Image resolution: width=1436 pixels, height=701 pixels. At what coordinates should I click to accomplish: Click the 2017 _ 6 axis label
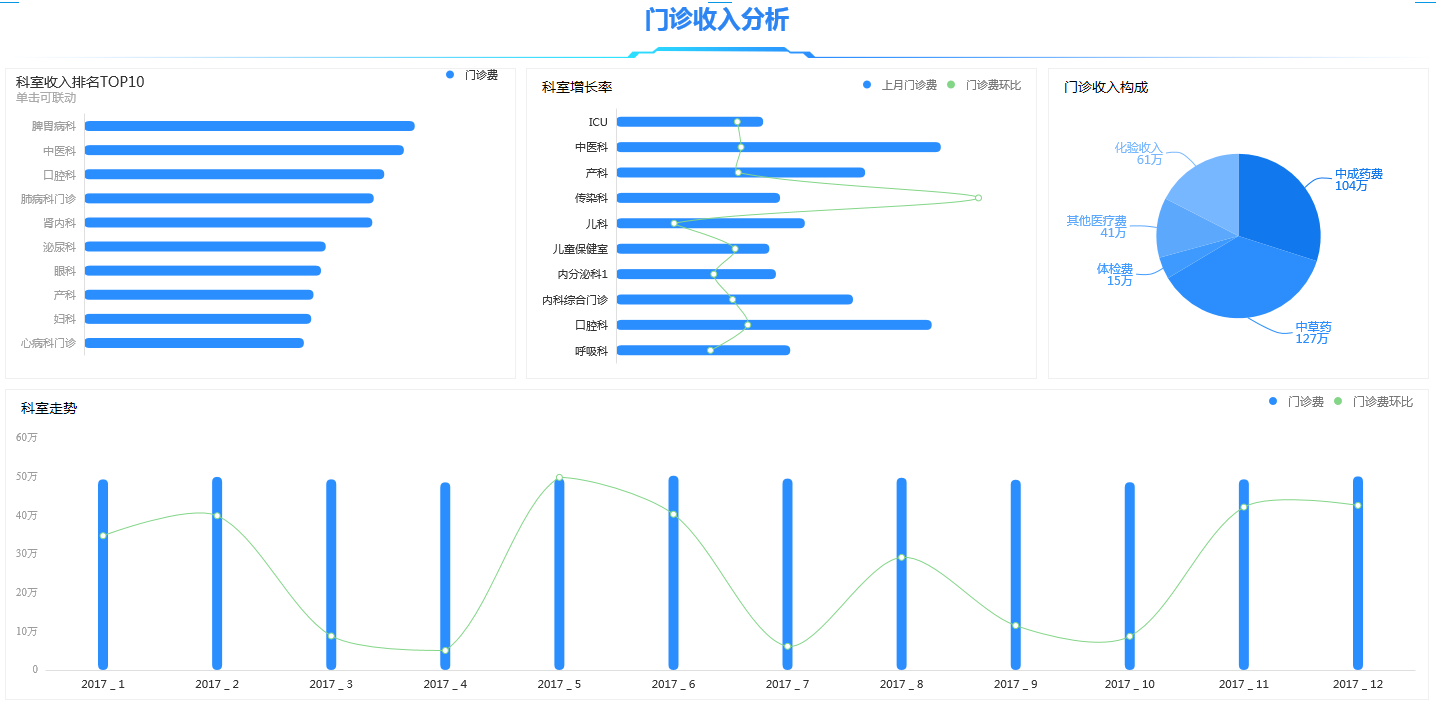point(673,684)
